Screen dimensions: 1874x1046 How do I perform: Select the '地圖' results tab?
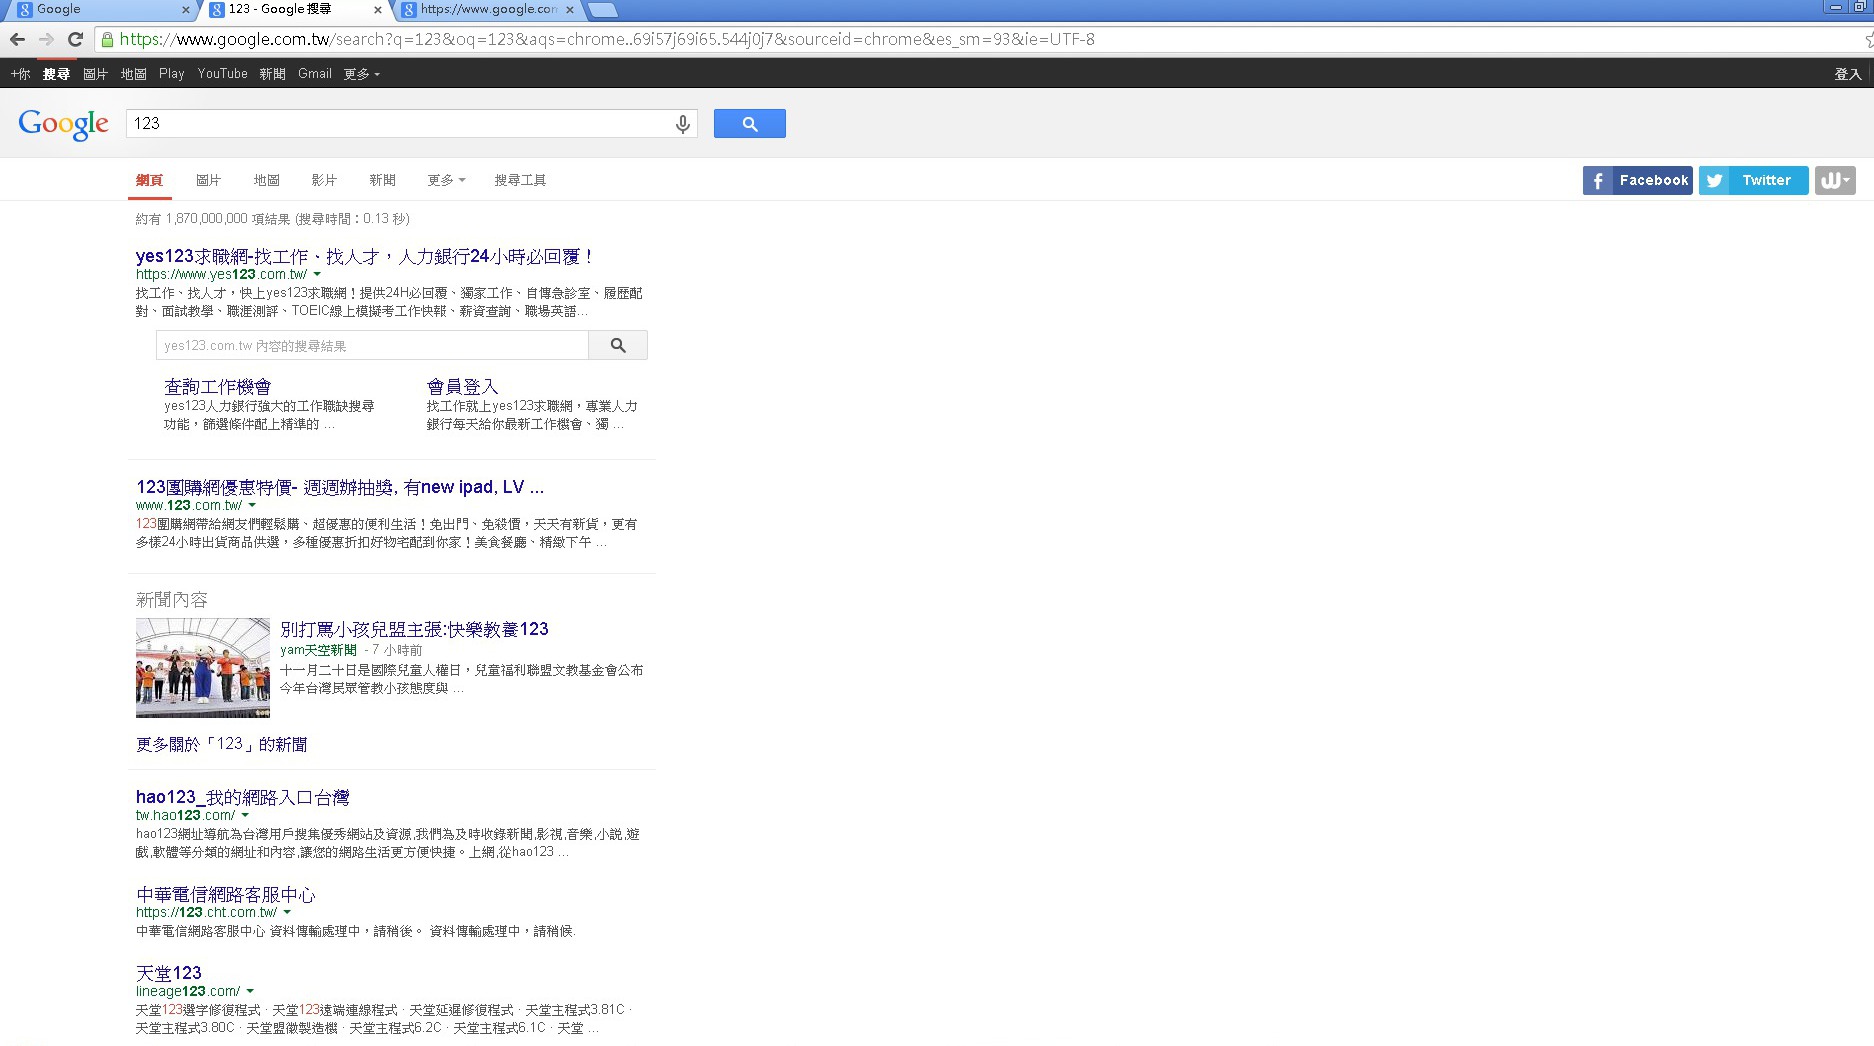pos(266,180)
